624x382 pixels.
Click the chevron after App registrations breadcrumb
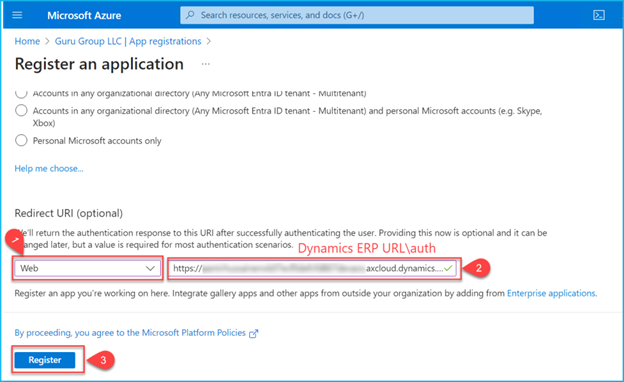coord(209,41)
